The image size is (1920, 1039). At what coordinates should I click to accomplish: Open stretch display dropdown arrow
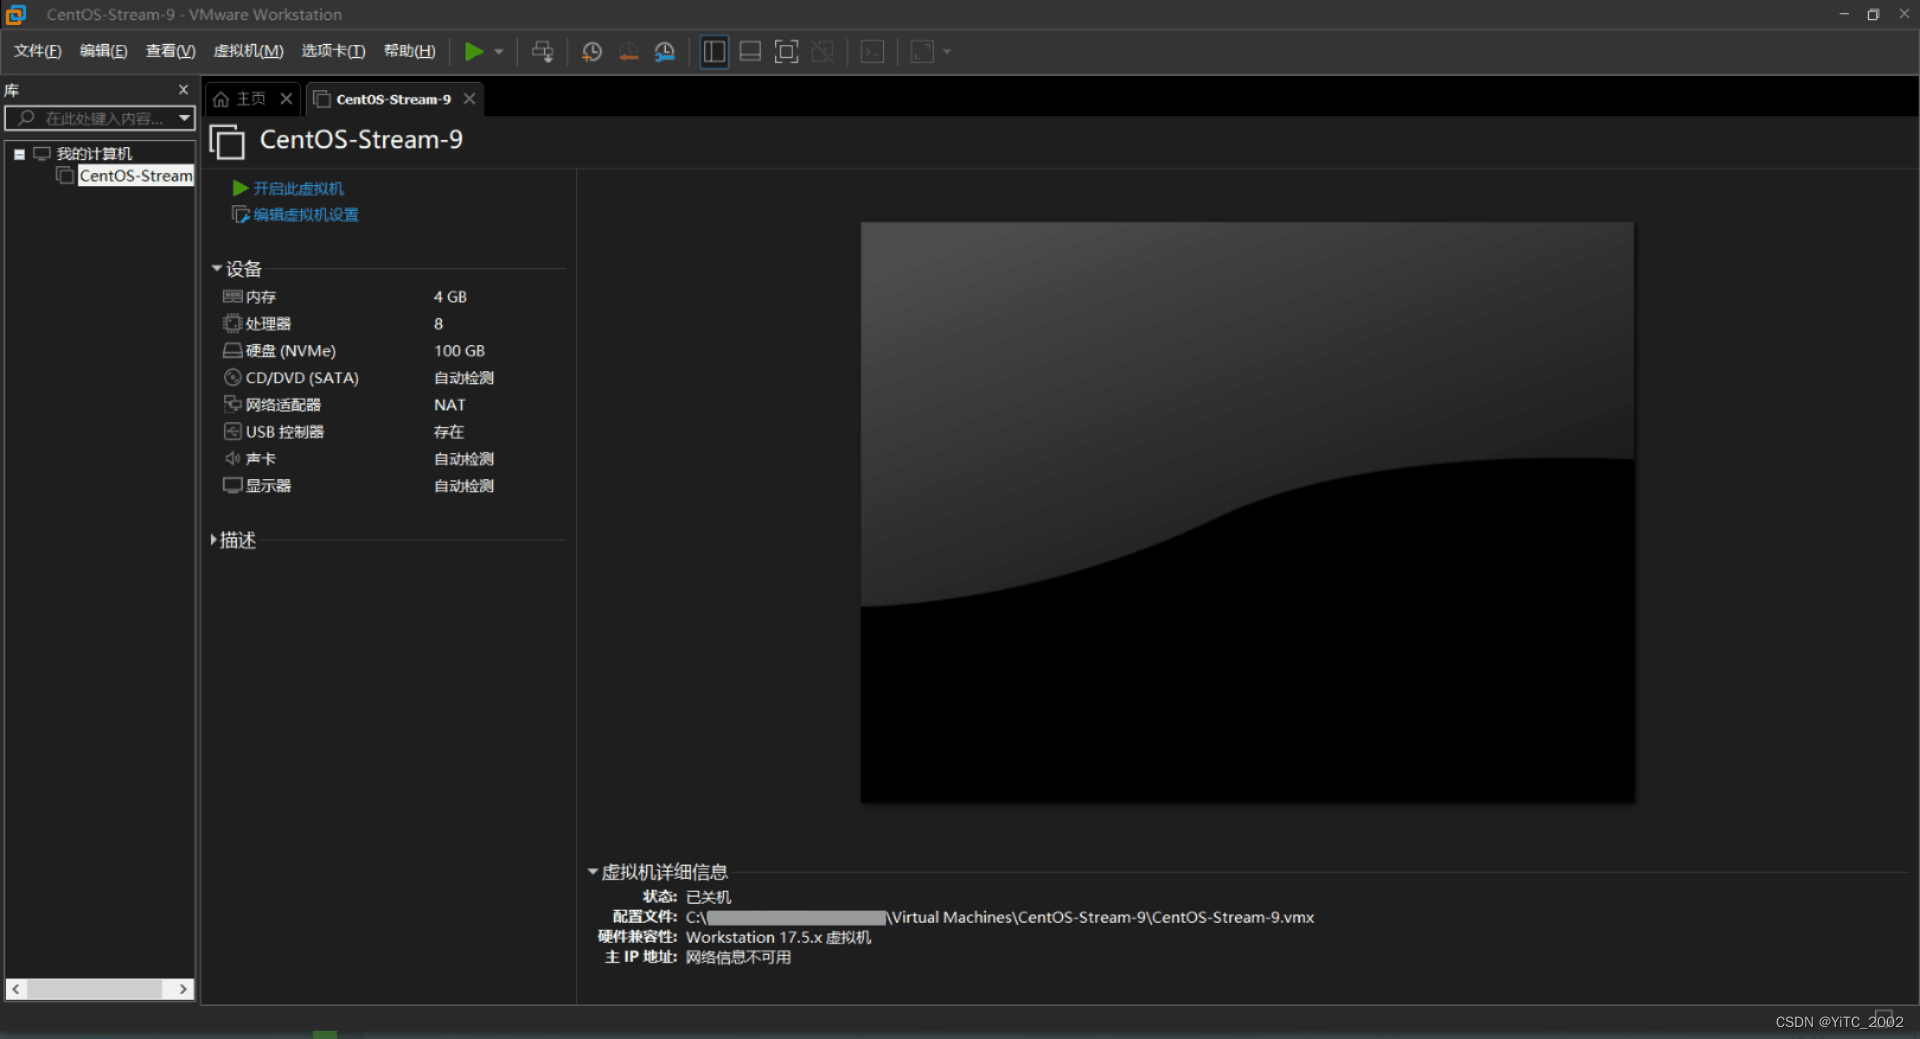pos(946,51)
